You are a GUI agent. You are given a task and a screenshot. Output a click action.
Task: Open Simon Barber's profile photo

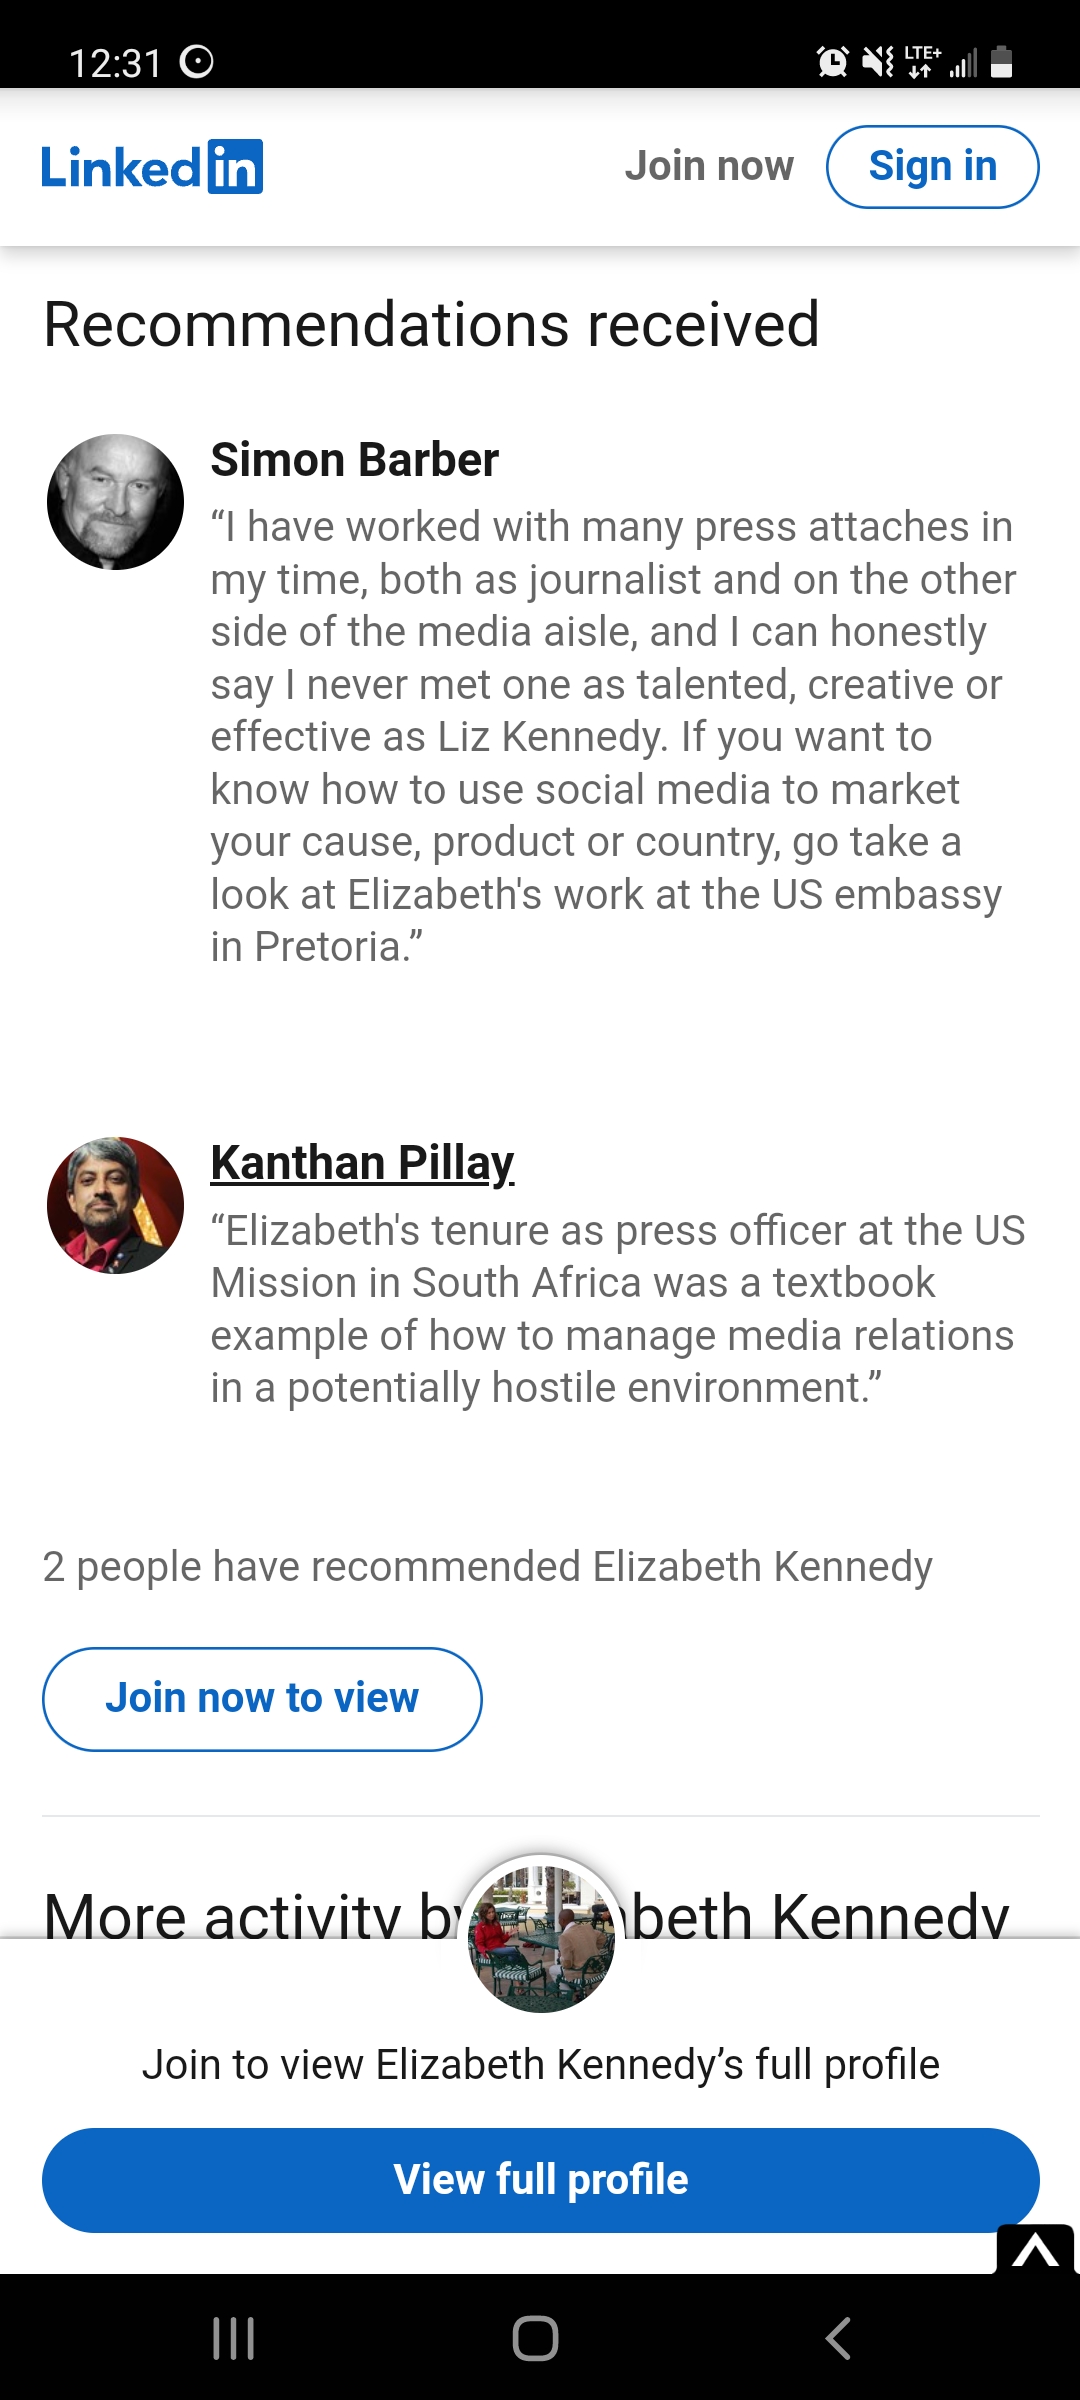tap(116, 502)
